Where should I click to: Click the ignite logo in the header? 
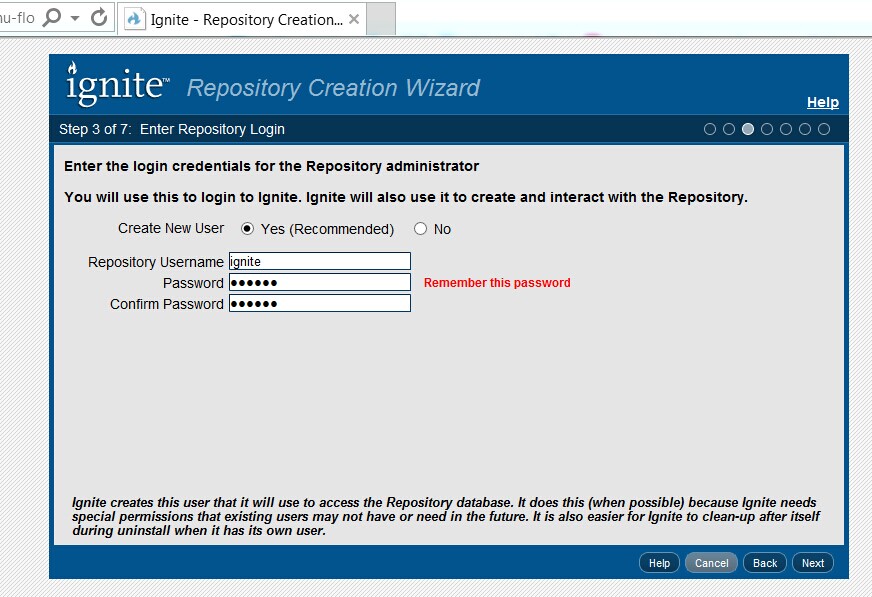click(116, 84)
